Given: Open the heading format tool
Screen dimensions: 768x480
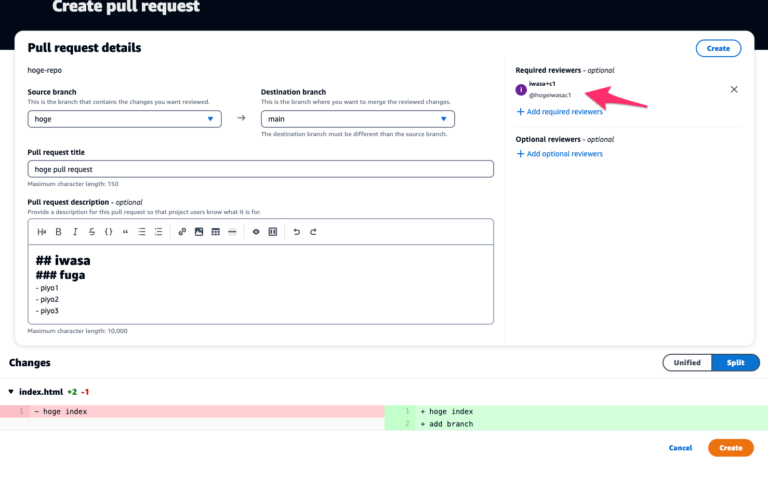Looking at the screenshot, I should [42, 232].
